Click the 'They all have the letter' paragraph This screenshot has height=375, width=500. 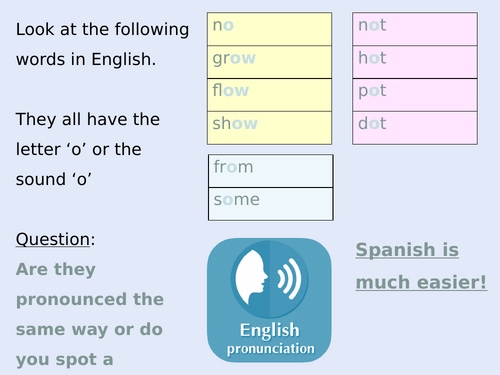88,149
